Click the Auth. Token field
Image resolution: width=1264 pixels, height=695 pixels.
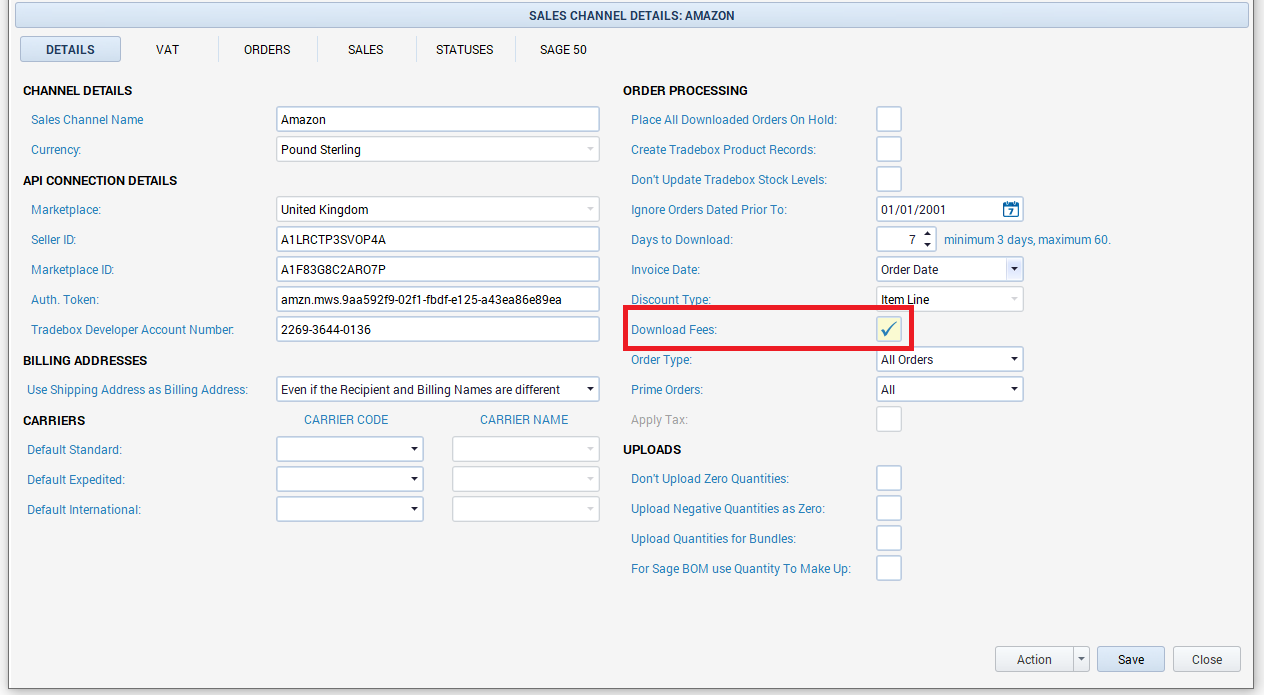point(438,299)
